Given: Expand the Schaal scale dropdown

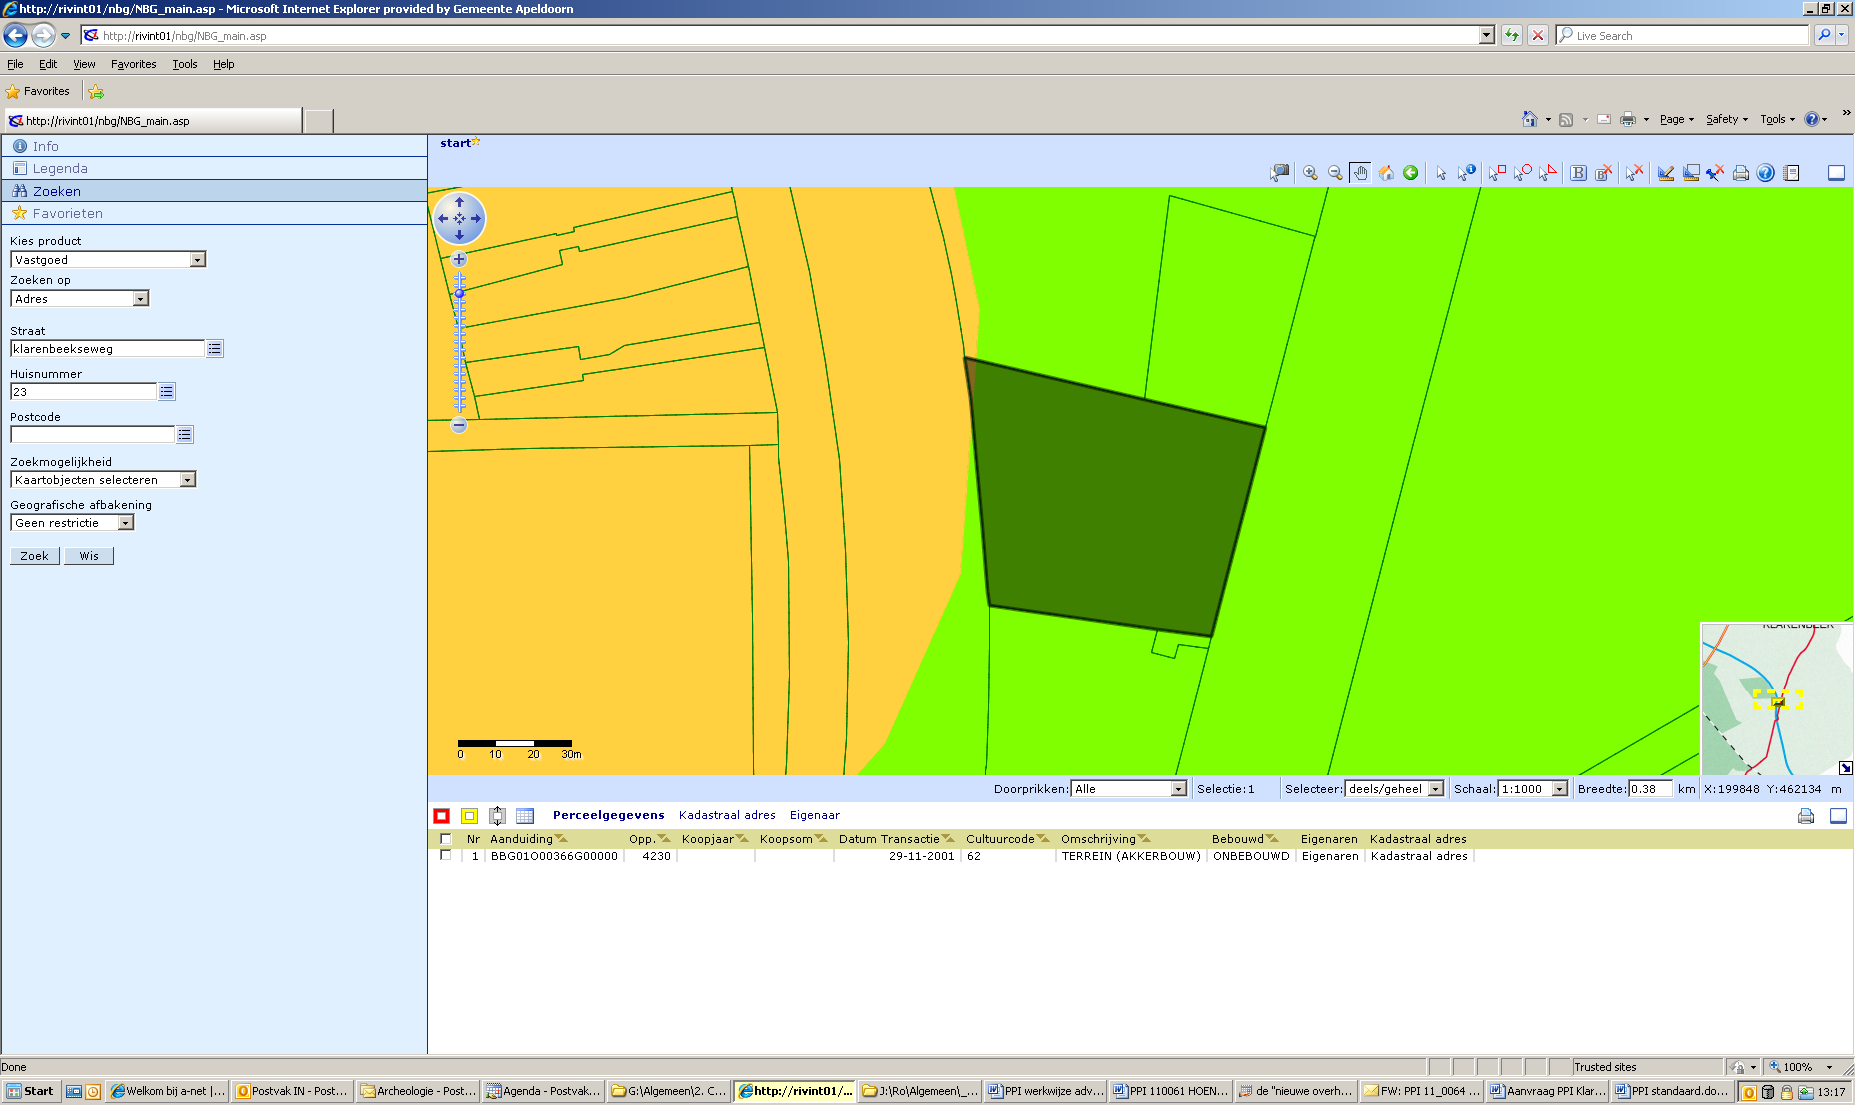Looking at the screenshot, I should coord(1559,789).
